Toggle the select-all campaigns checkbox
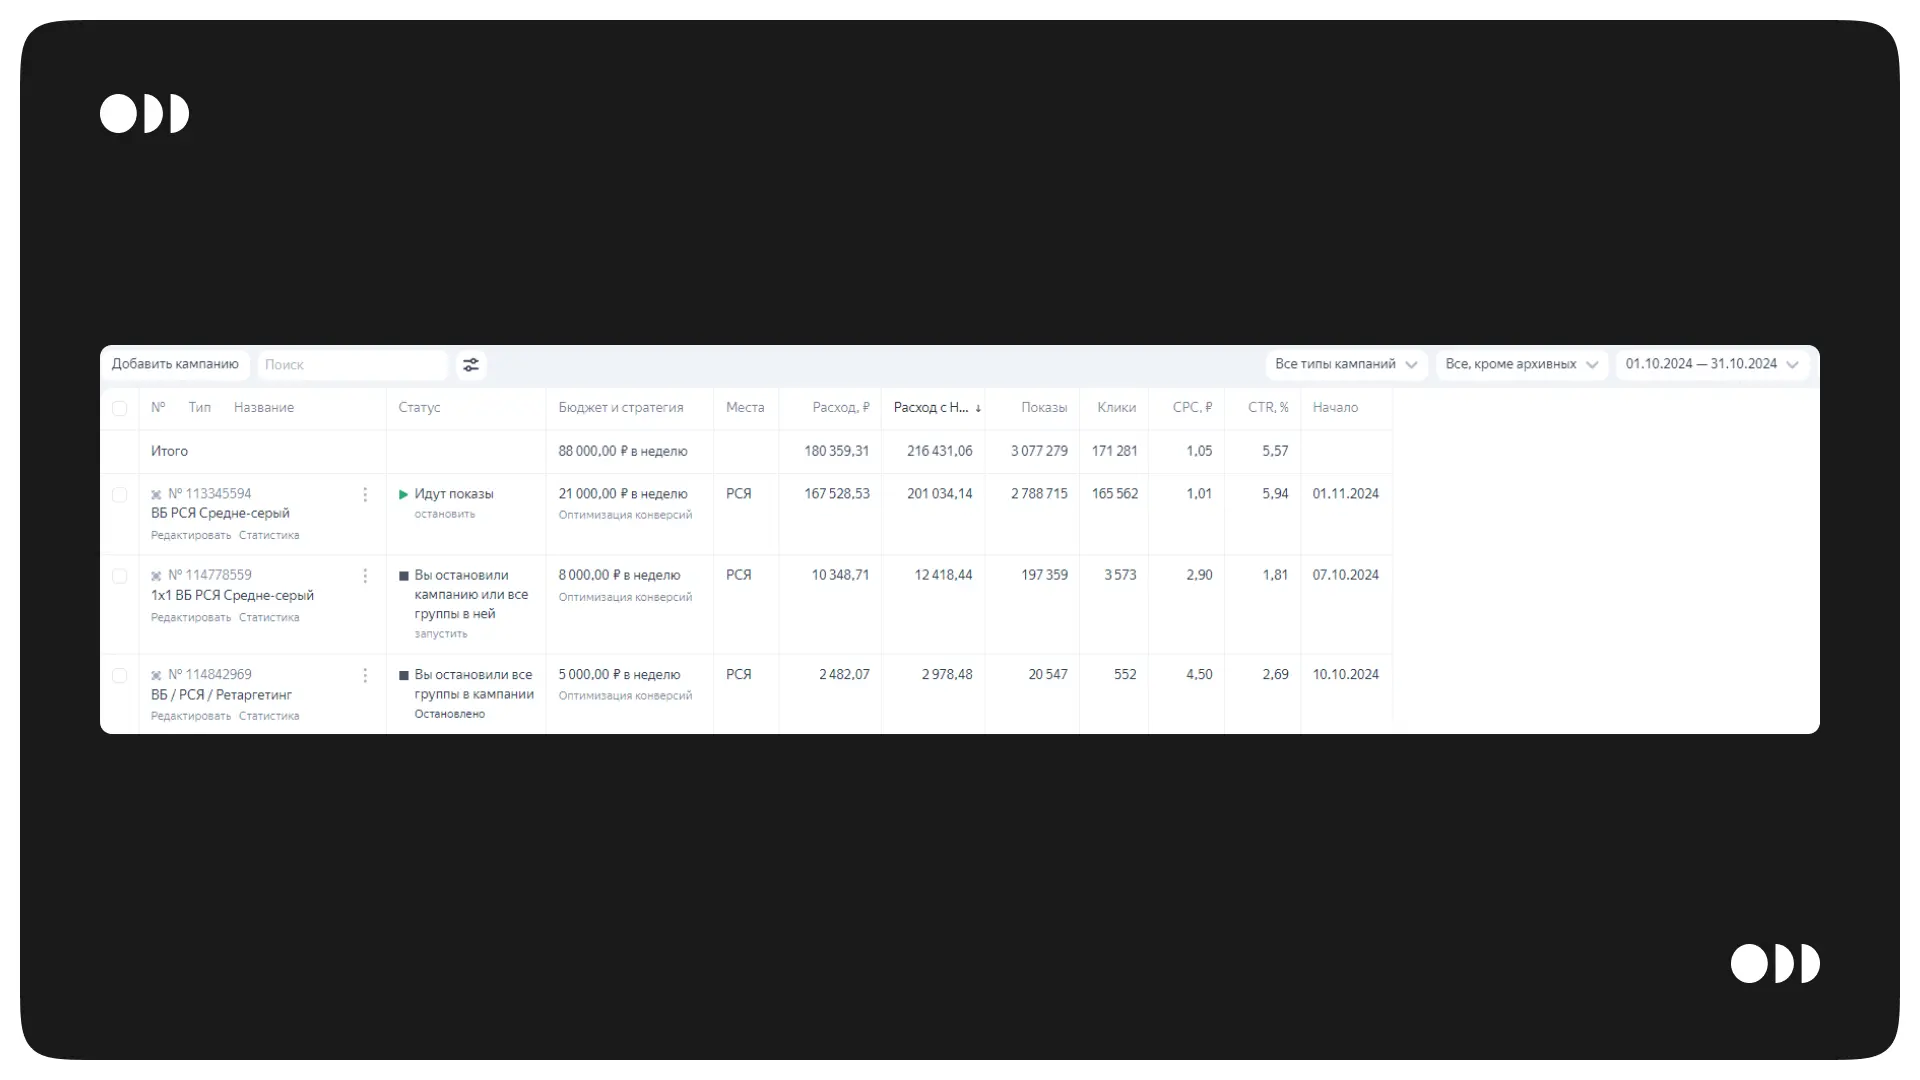The width and height of the screenshot is (1920, 1080). [119, 408]
